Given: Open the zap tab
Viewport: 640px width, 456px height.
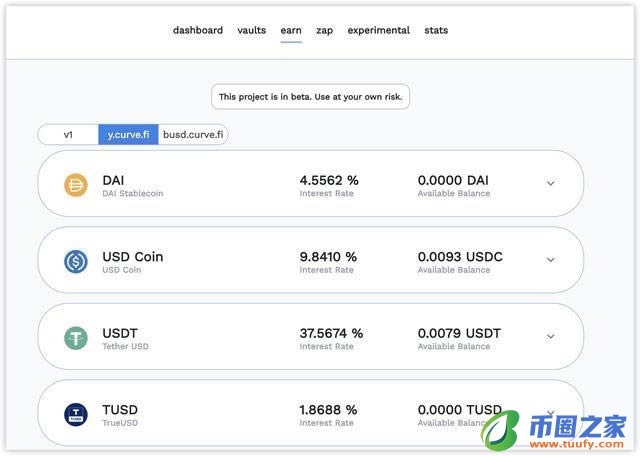Looking at the screenshot, I should click(325, 30).
